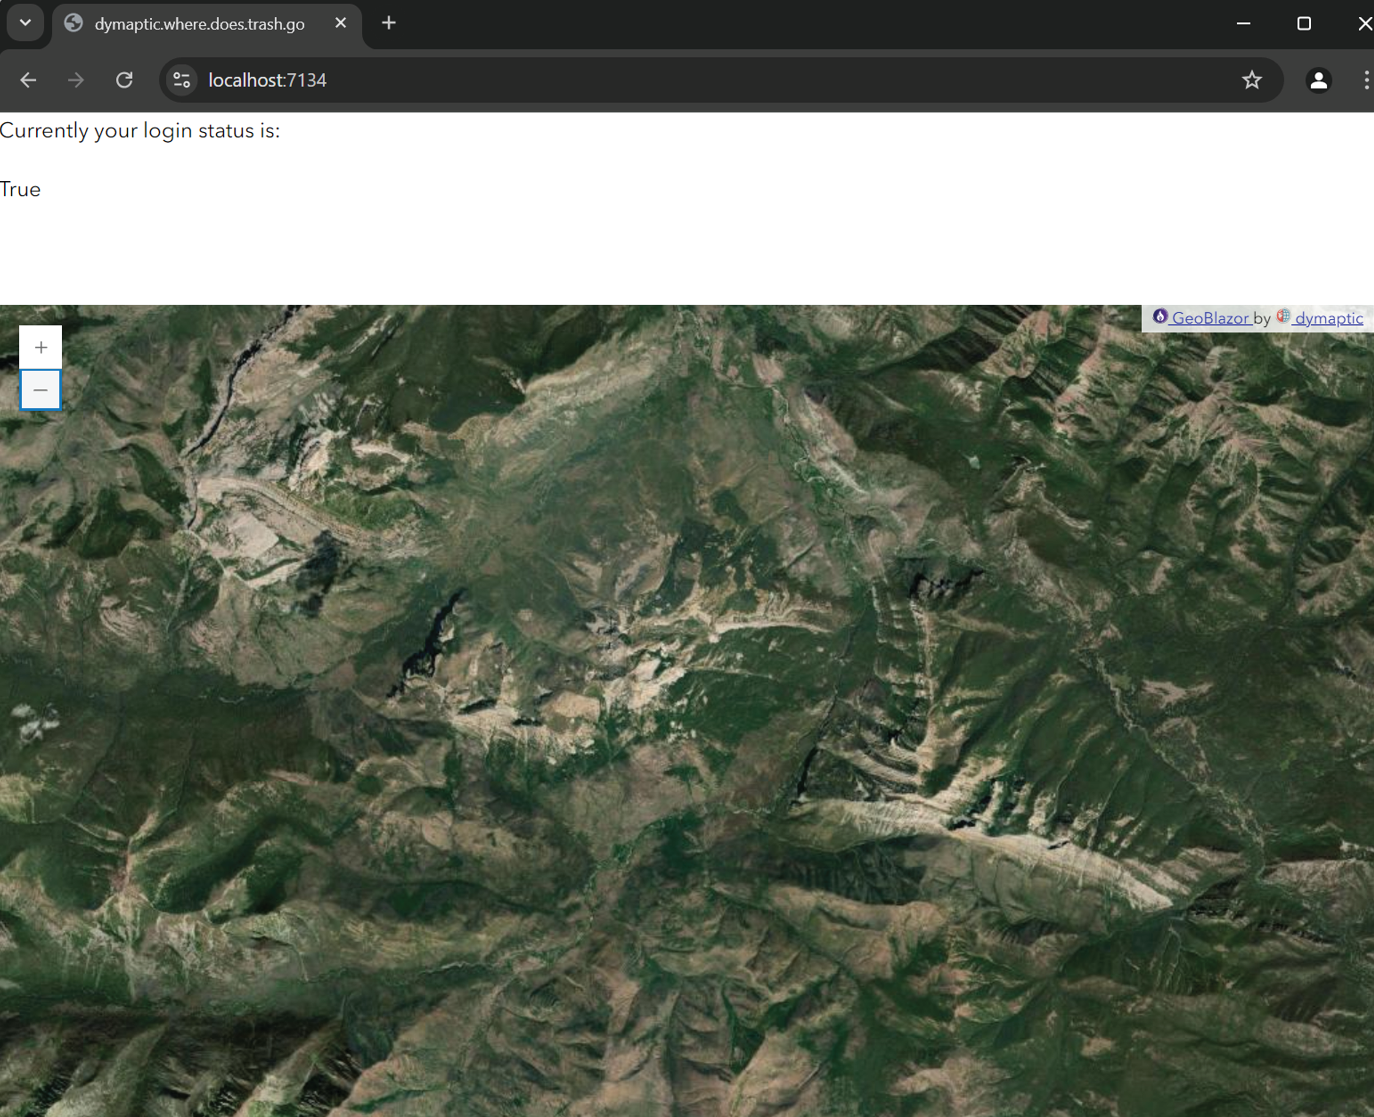This screenshot has width=1374, height=1117.
Task: Click the browser profile avatar
Action: [1319, 80]
